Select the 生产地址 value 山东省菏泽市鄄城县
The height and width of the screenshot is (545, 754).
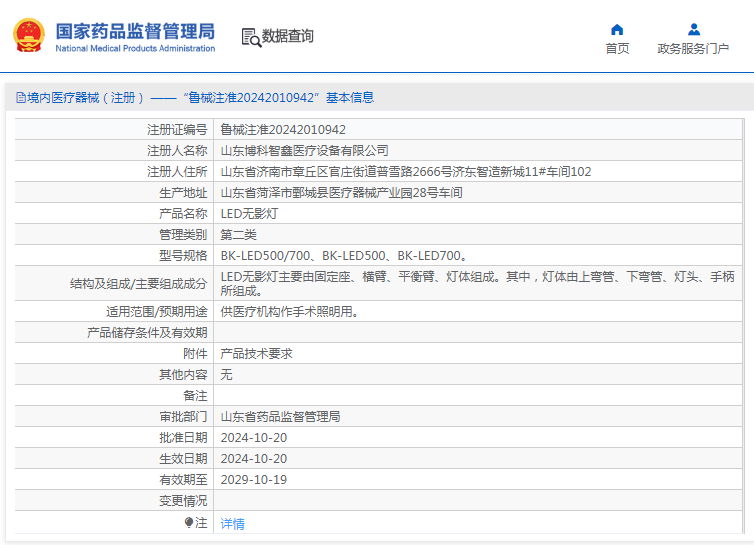pos(341,193)
